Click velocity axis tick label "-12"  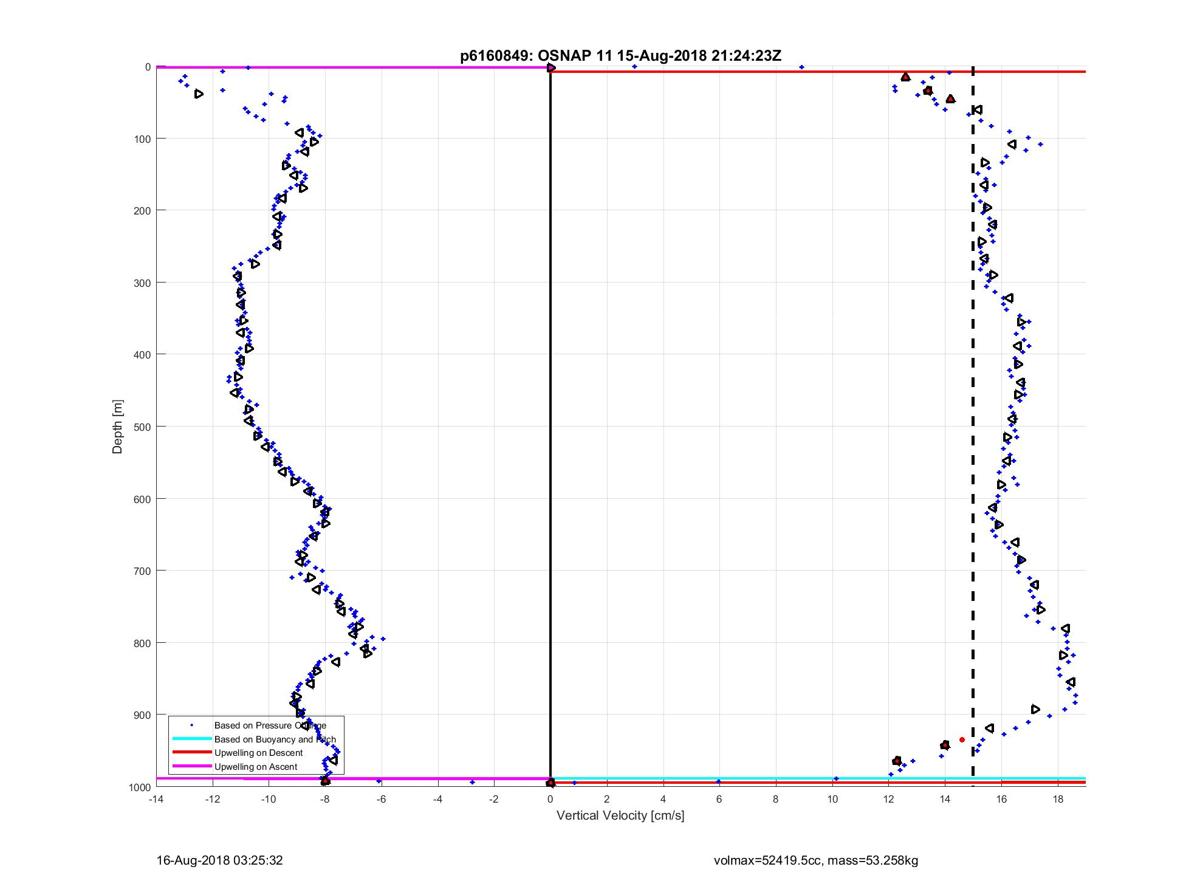pos(212,799)
